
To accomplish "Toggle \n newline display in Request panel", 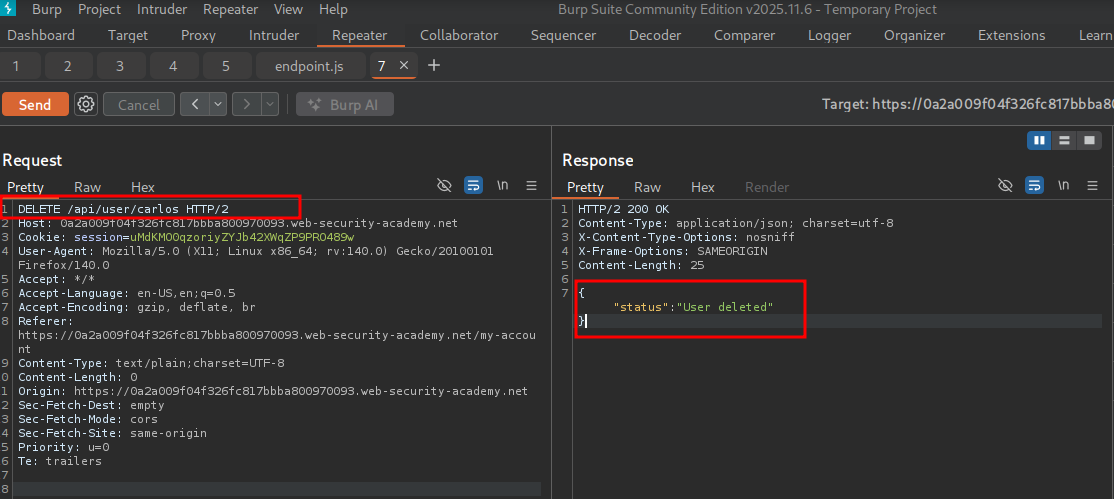I will (x=502, y=186).
